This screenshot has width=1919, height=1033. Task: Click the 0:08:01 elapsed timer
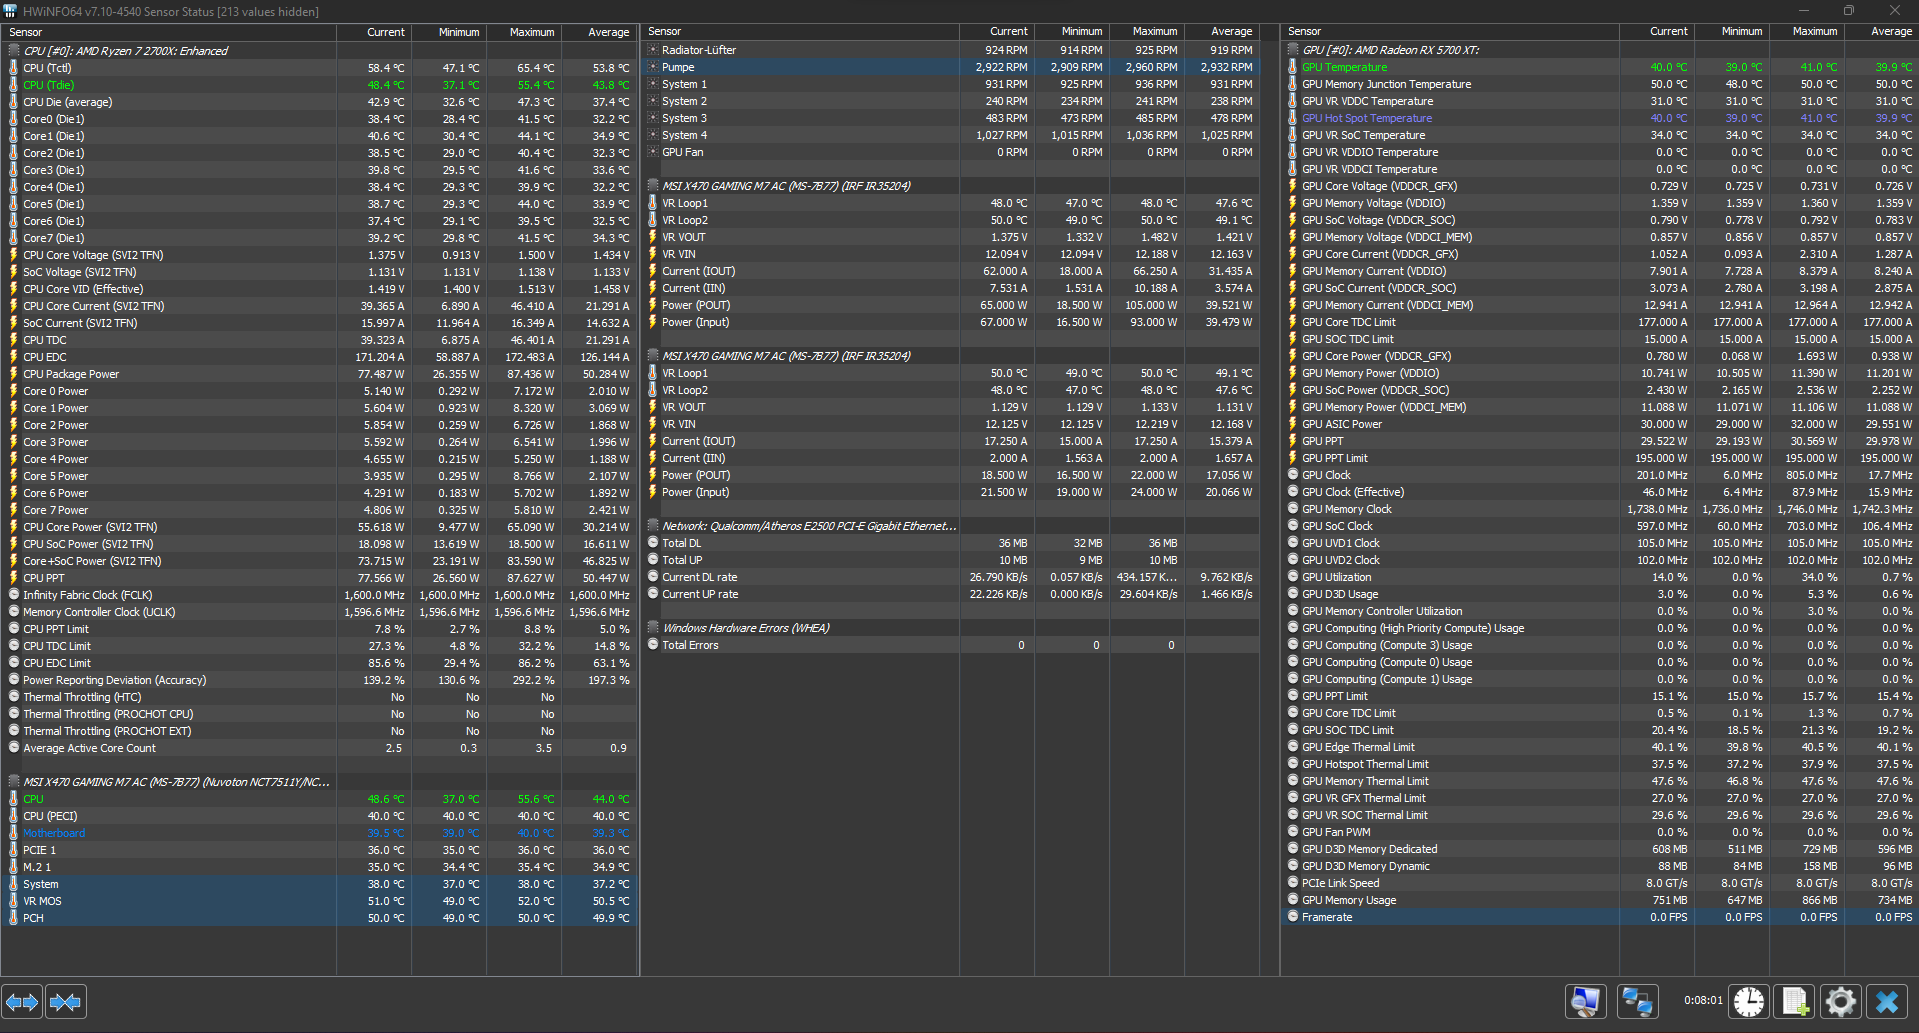(x=1703, y=1000)
